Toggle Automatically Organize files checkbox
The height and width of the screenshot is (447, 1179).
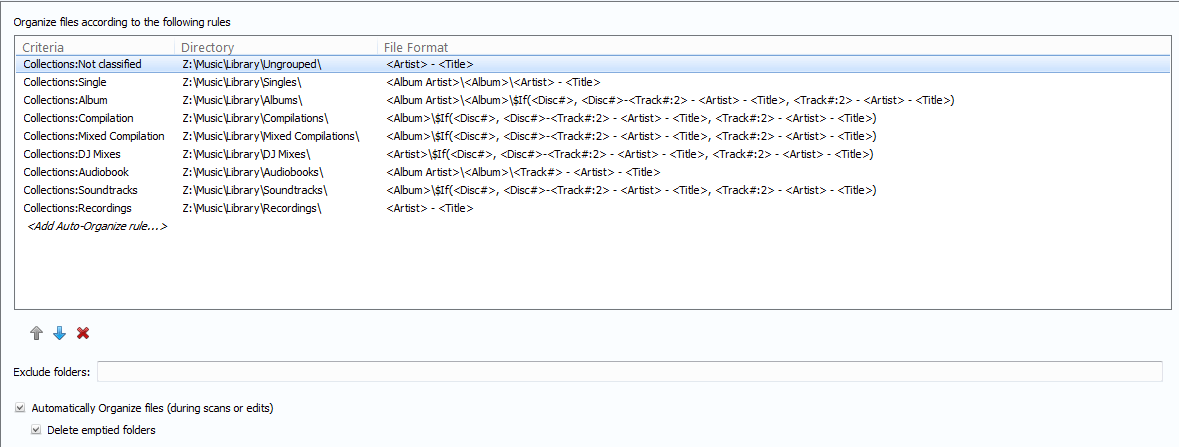20,408
